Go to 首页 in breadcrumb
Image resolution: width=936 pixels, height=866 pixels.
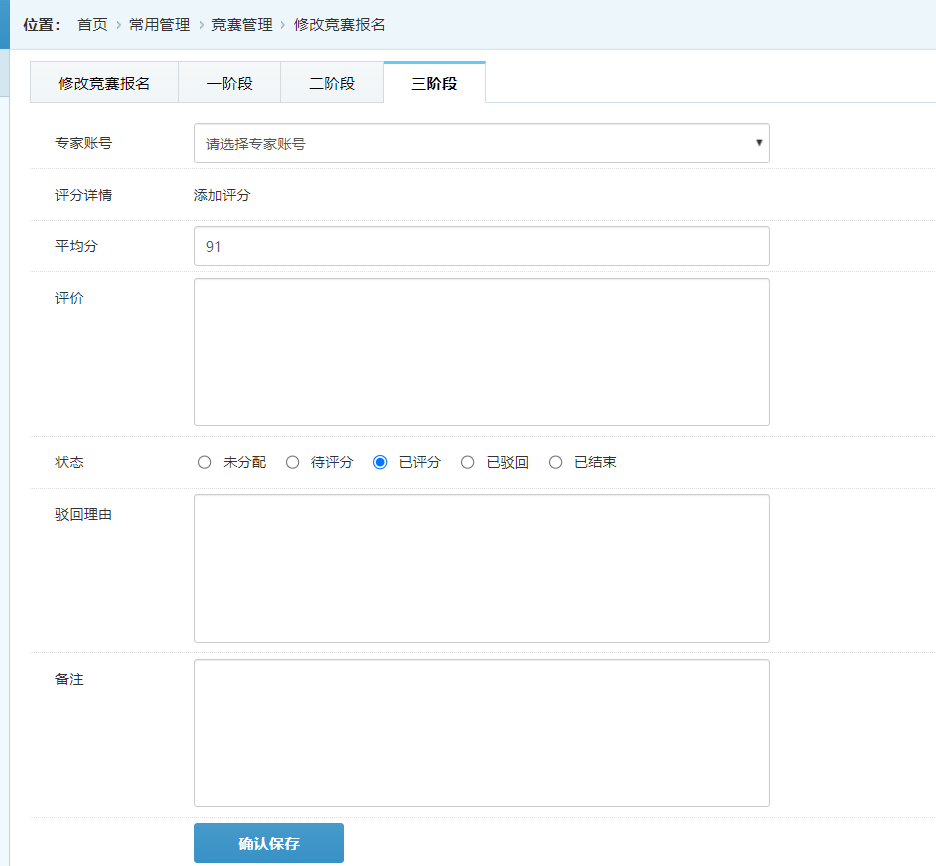(x=92, y=24)
